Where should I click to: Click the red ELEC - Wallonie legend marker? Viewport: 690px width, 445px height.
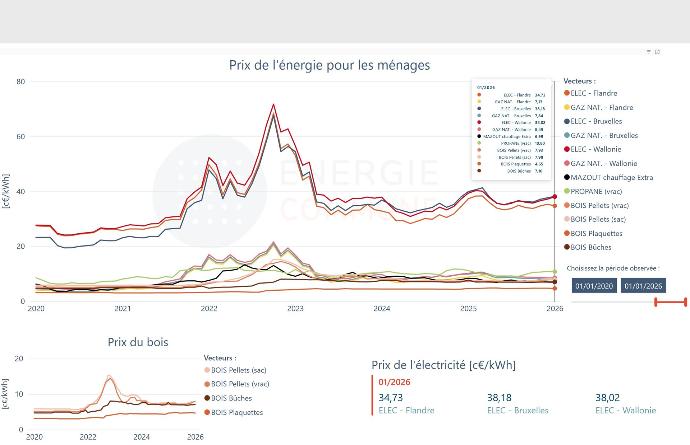567,149
